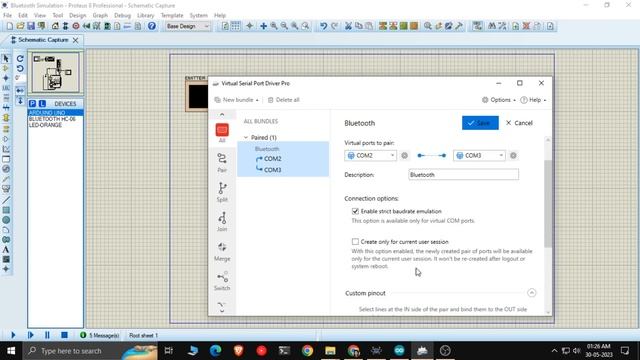Select the All bundles sidebar icon
Screen dimensions: 640x360
tap(222, 133)
